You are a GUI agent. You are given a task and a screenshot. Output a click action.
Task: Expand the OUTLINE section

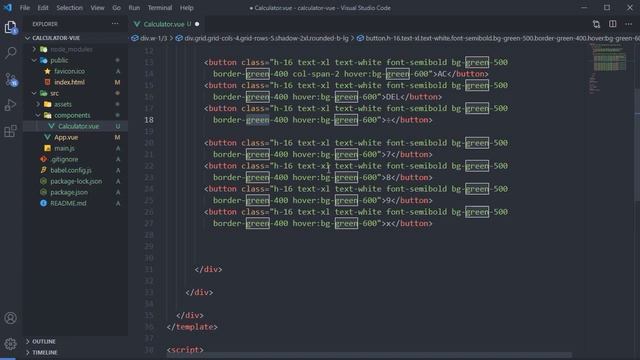[x=76, y=341]
